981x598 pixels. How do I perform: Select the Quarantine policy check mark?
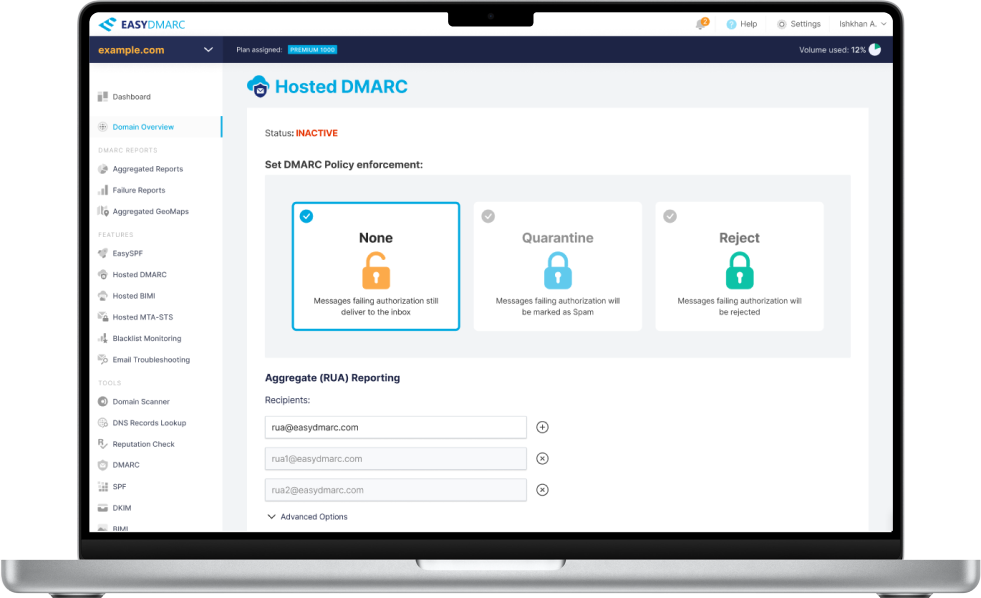[x=488, y=216]
